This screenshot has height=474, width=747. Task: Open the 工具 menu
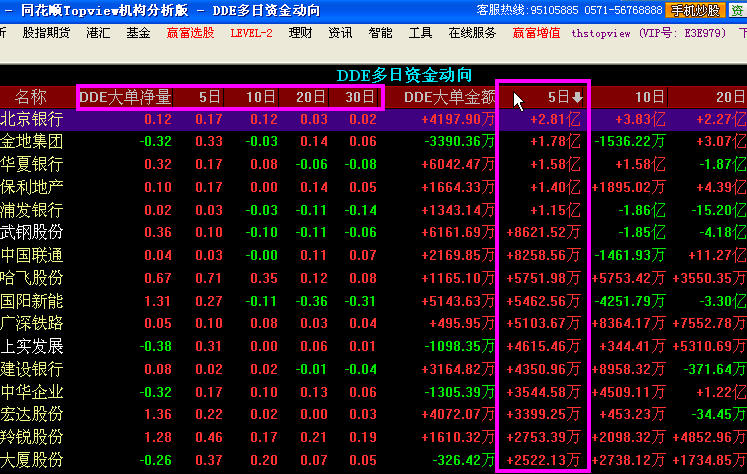[x=421, y=33]
